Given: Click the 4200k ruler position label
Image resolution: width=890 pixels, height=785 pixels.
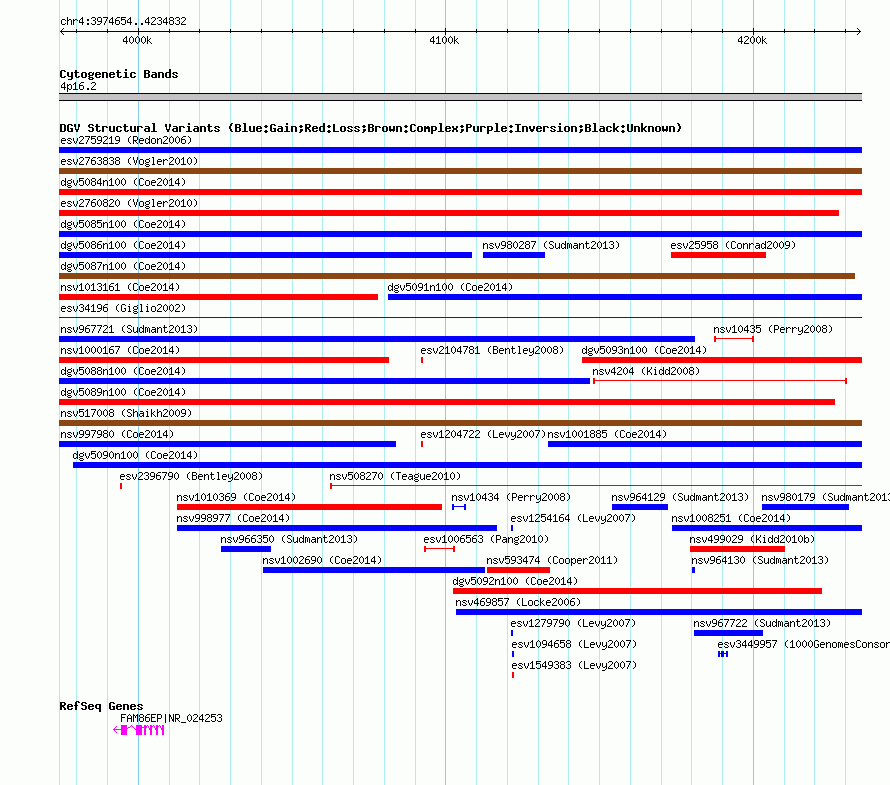Looking at the screenshot, I should [x=752, y=40].
